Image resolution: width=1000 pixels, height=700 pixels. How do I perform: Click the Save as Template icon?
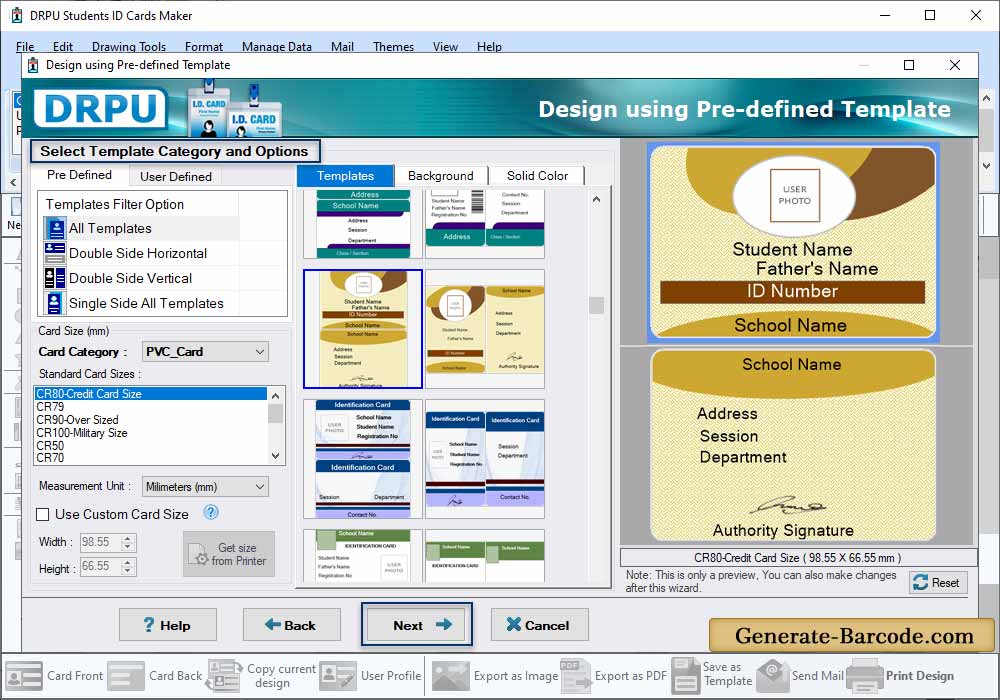[686, 676]
